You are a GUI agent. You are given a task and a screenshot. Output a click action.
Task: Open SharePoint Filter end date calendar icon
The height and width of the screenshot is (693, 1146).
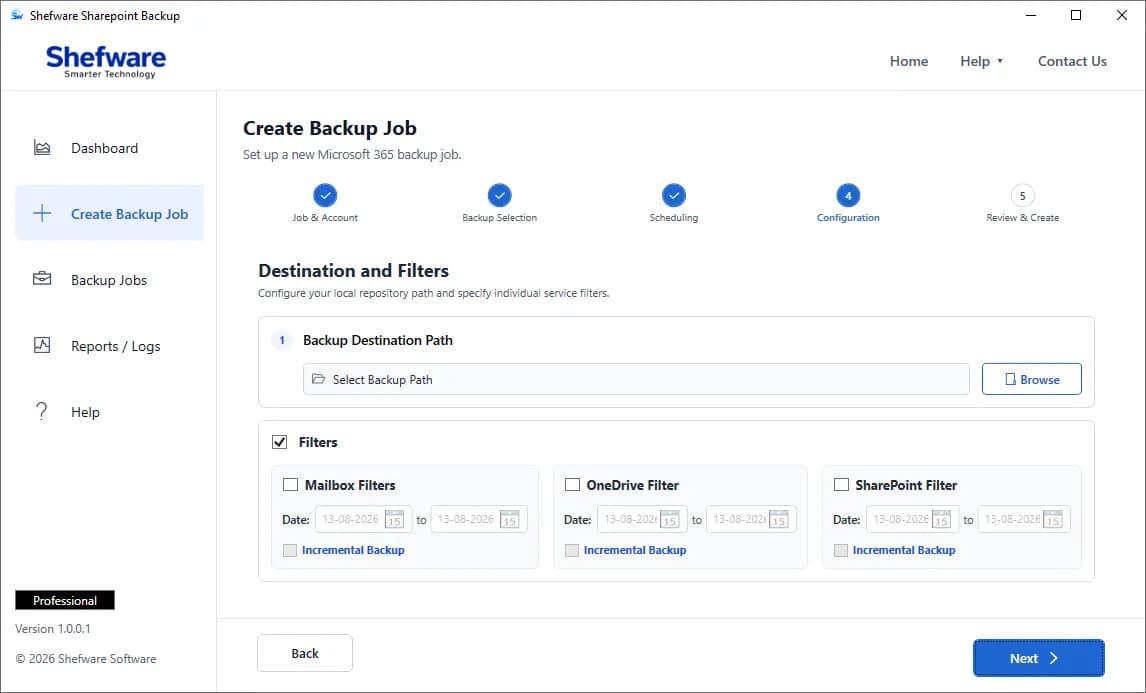pos(1052,519)
